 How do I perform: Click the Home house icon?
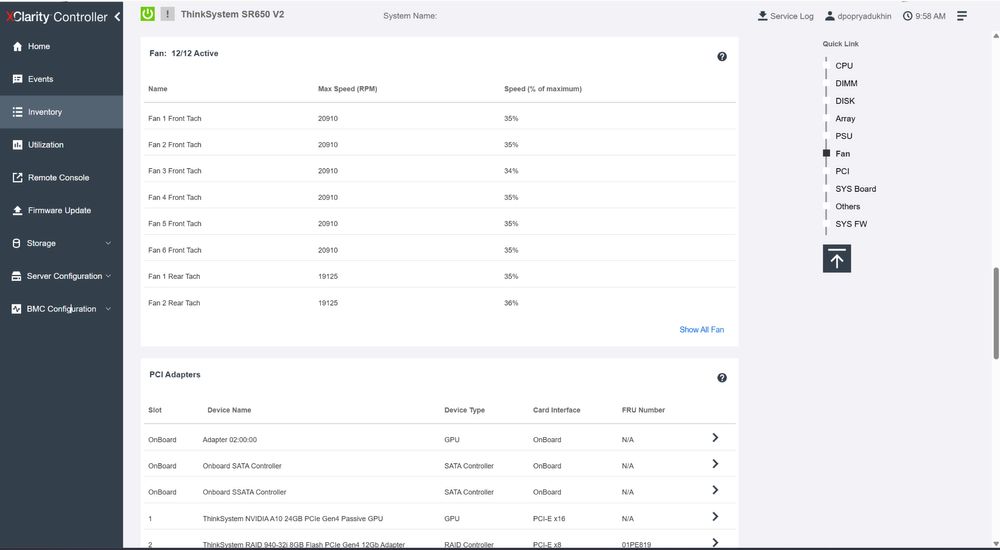[17, 47]
